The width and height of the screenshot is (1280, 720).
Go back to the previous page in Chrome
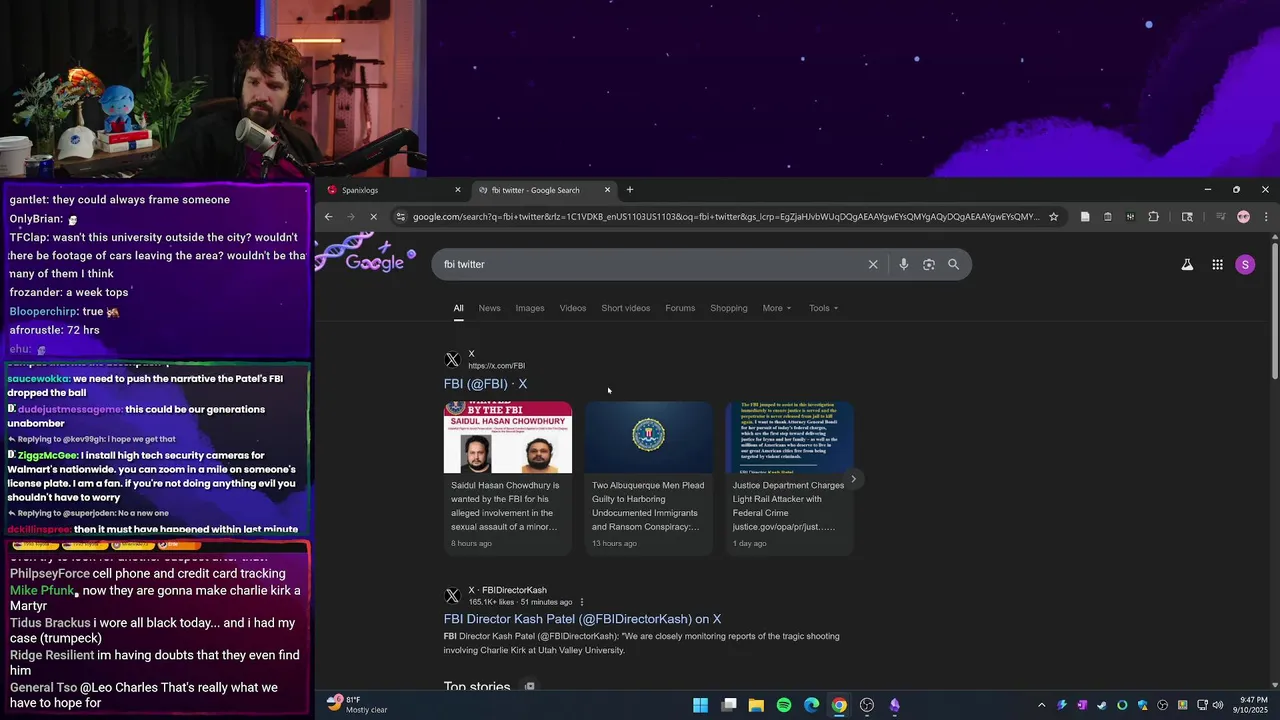[x=328, y=217]
